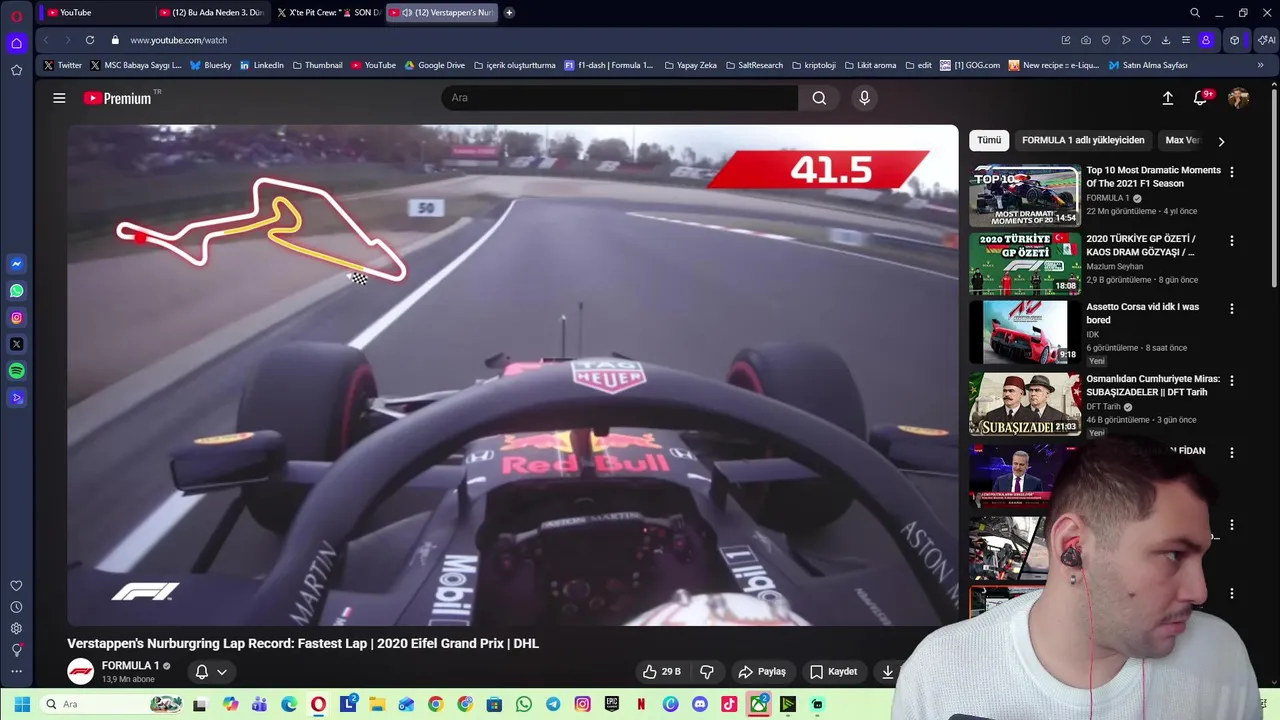
Task: Dislike the video with the thumbs down button
Action: pos(707,672)
